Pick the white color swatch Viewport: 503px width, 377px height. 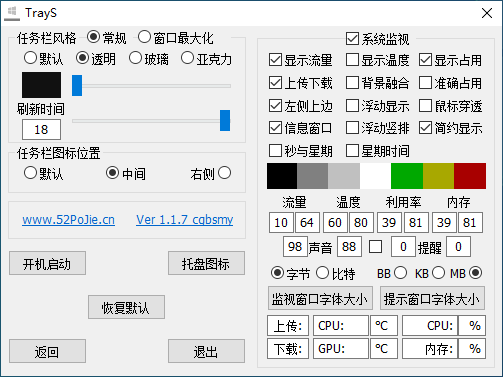point(375,176)
